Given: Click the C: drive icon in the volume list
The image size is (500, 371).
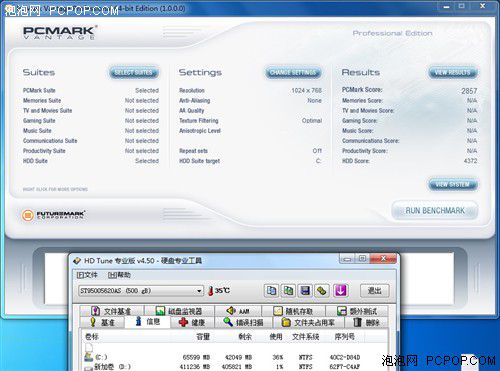Looking at the screenshot, I should coord(88,357).
